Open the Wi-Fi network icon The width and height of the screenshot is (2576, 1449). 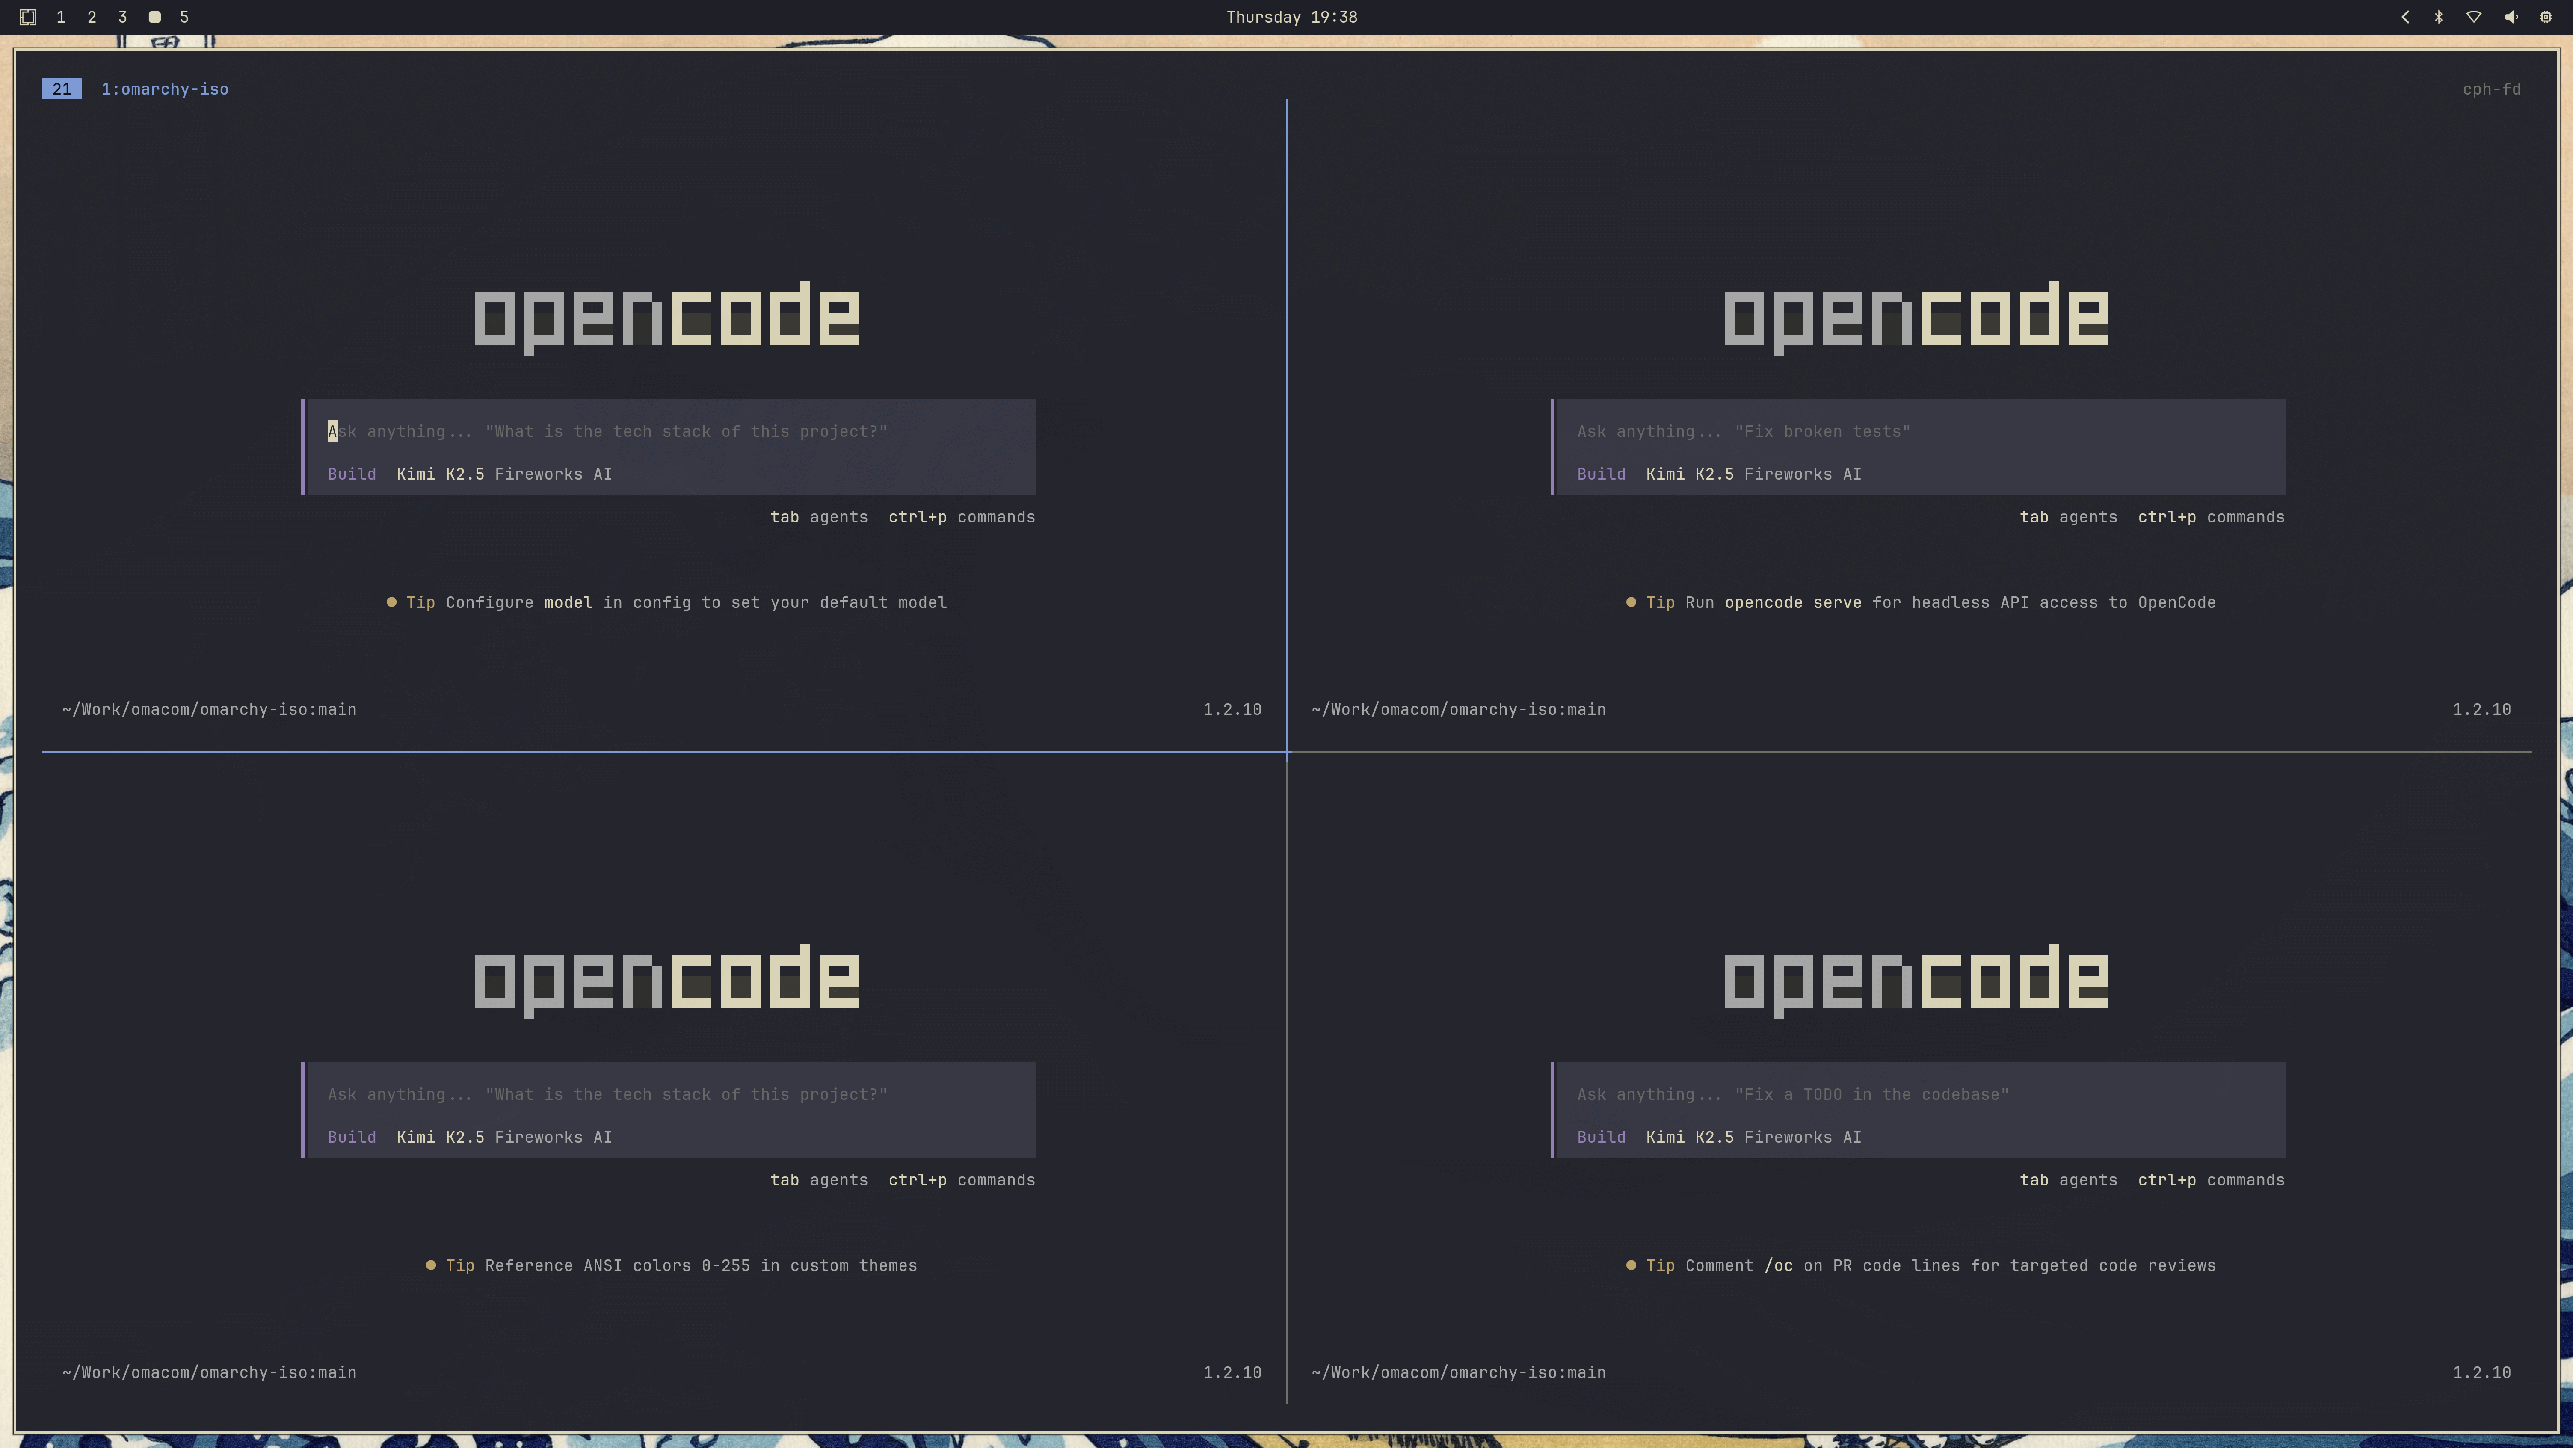click(x=2474, y=17)
